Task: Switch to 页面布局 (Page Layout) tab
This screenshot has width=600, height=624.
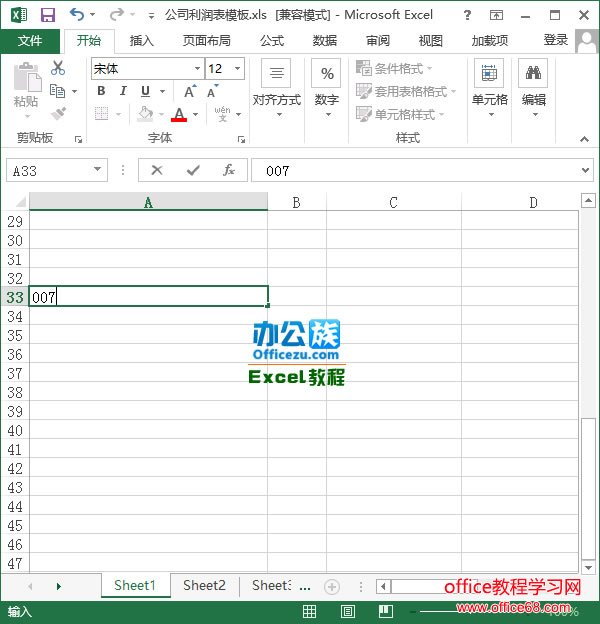Action: (206, 41)
